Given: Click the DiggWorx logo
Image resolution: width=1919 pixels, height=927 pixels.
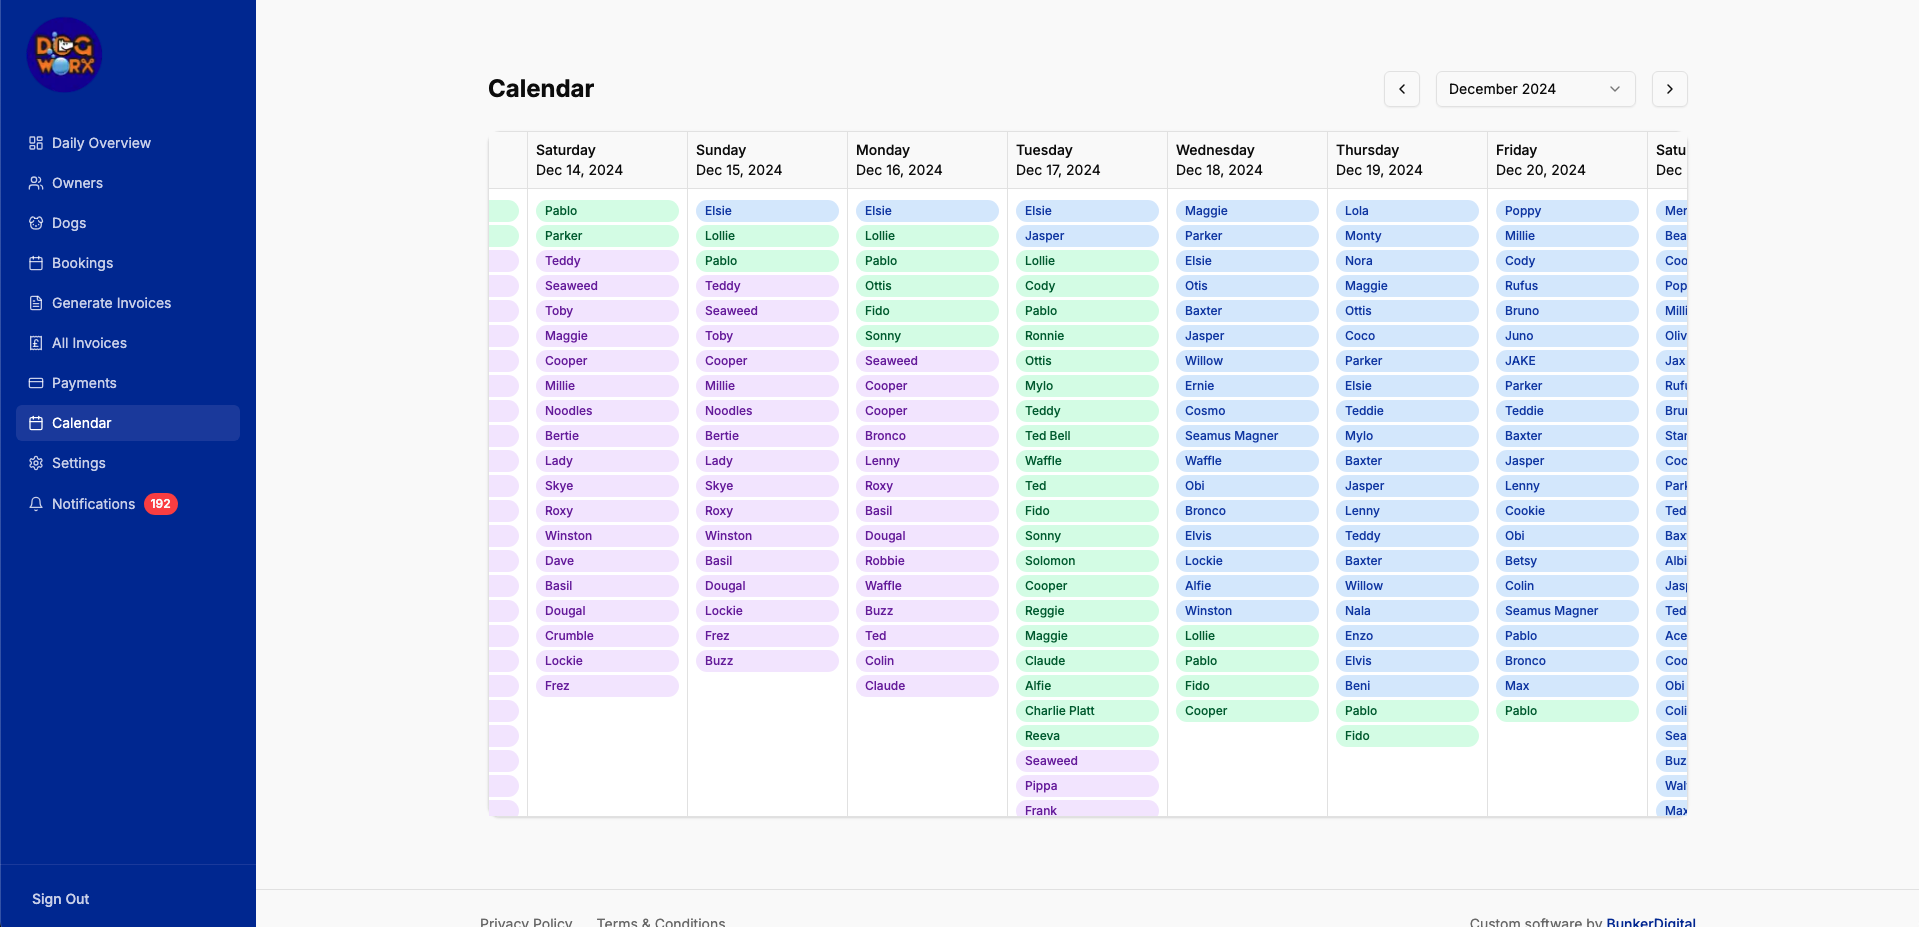Looking at the screenshot, I should [x=63, y=55].
